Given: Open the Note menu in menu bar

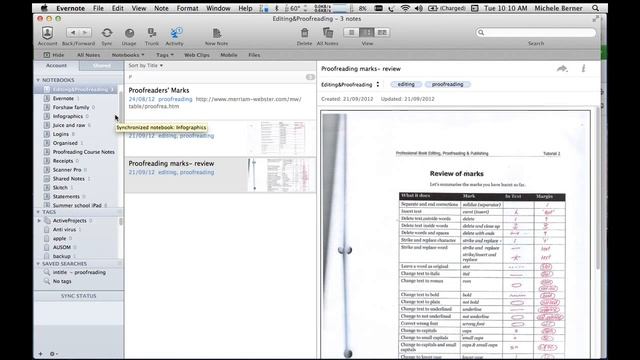Looking at the screenshot, I should click(161, 8).
